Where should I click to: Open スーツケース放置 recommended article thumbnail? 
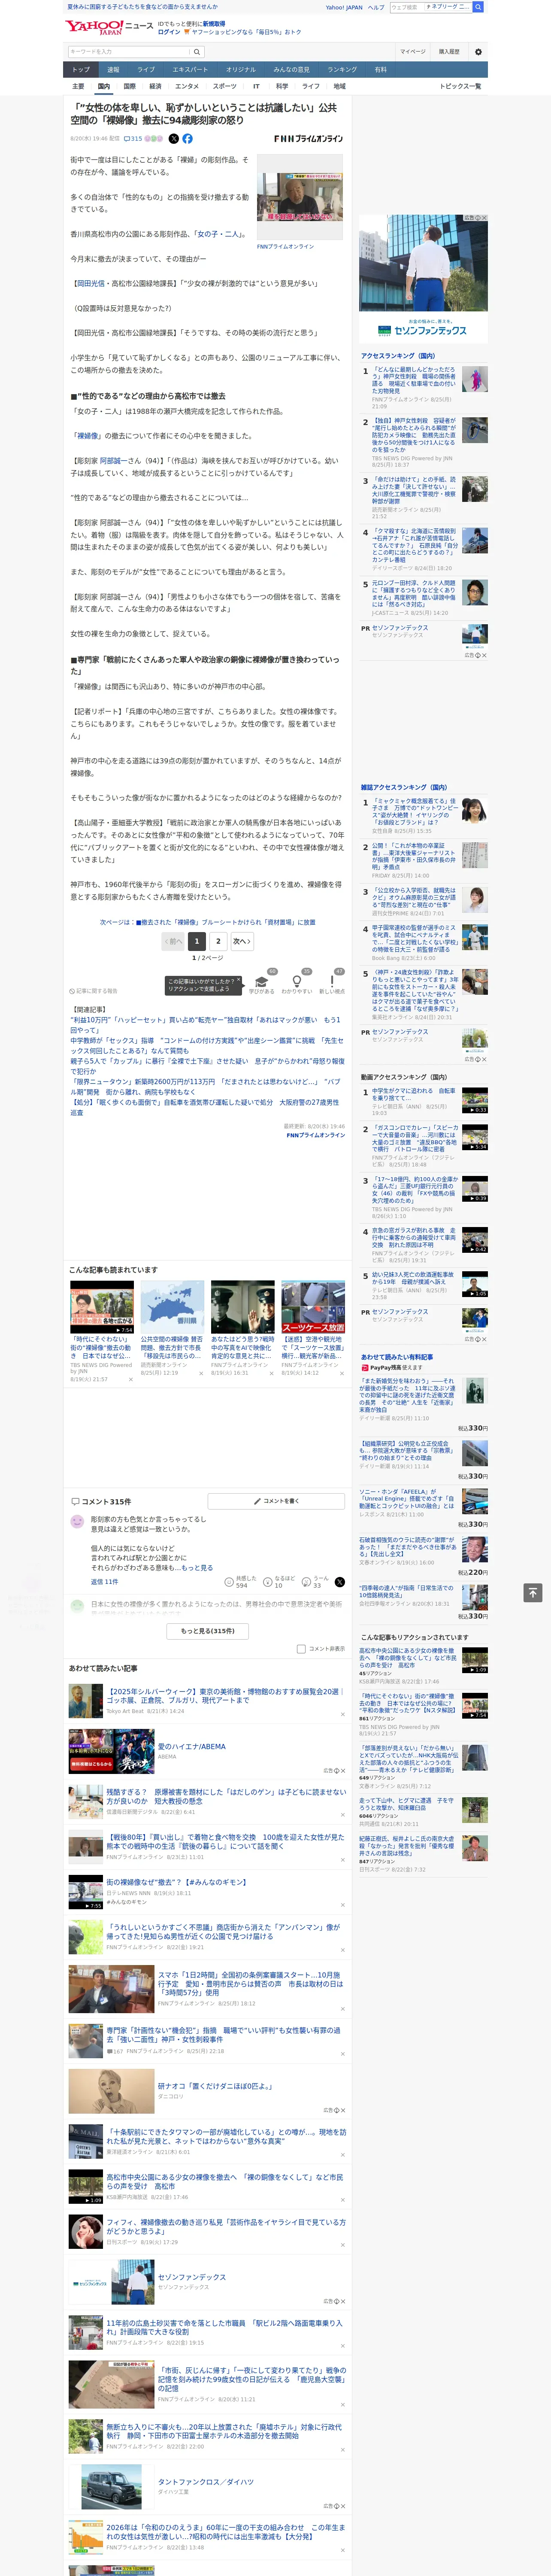[313, 1306]
